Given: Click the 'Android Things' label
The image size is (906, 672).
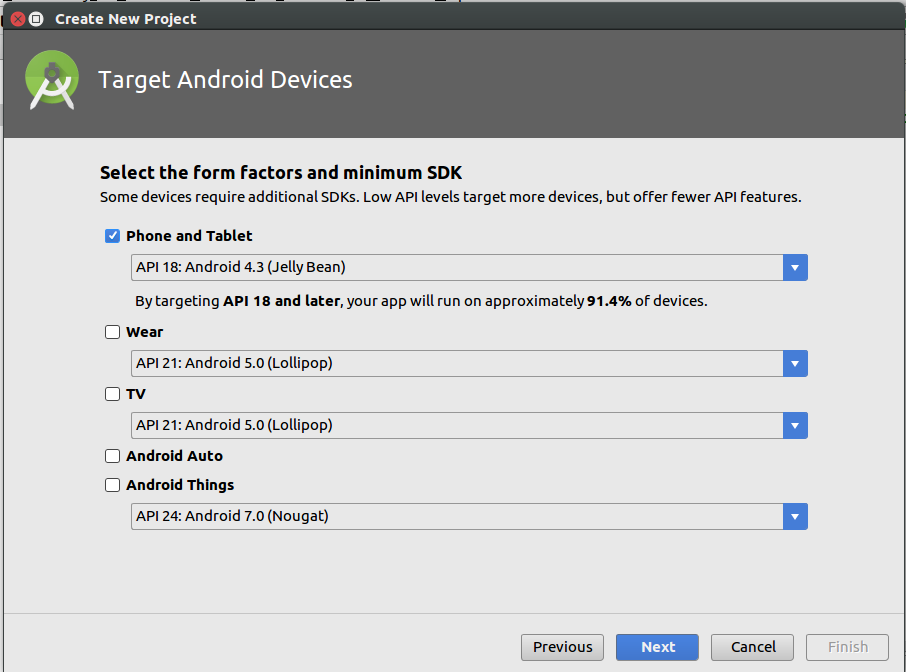Looking at the screenshot, I should pos(180,485).
